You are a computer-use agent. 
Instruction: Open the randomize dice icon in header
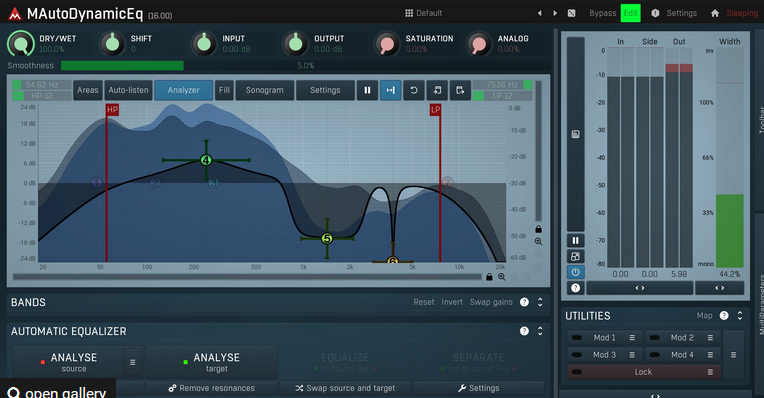click(572, 13)
